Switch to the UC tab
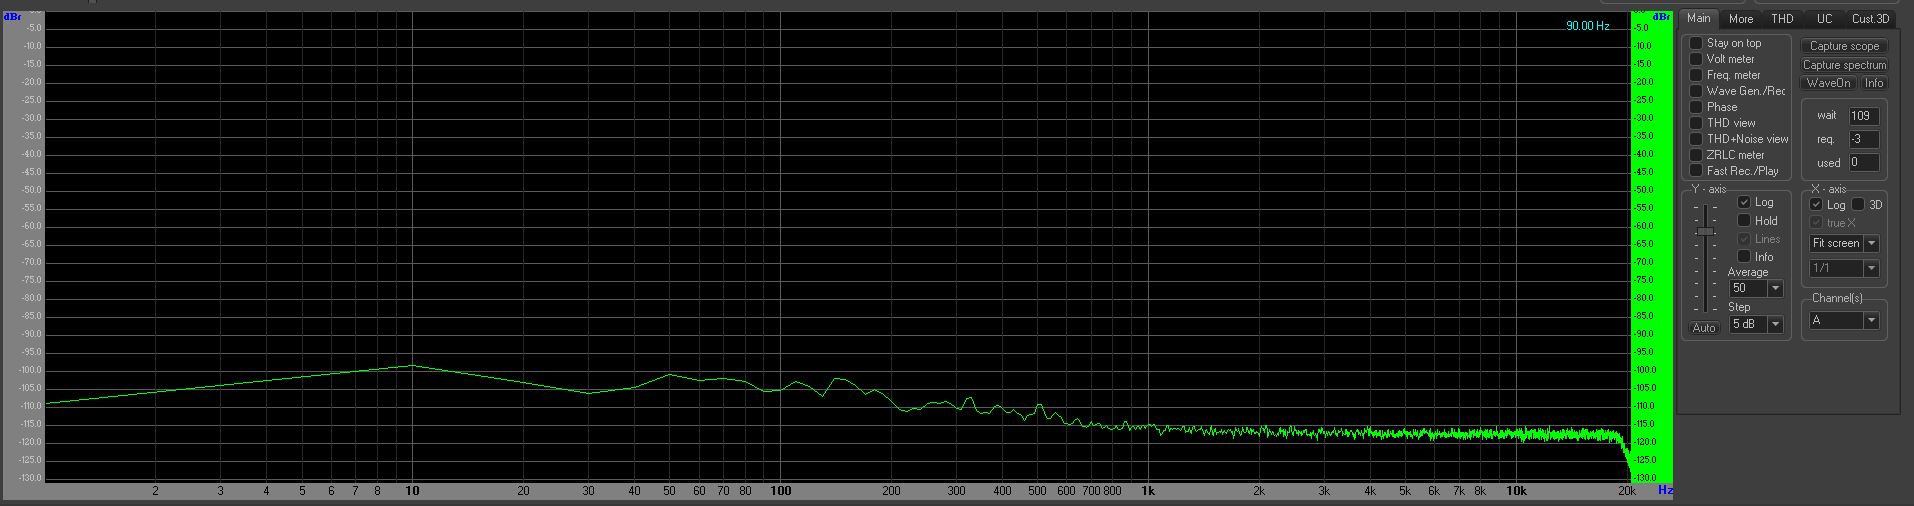1914x506 pixels. tap(1824, 19)
